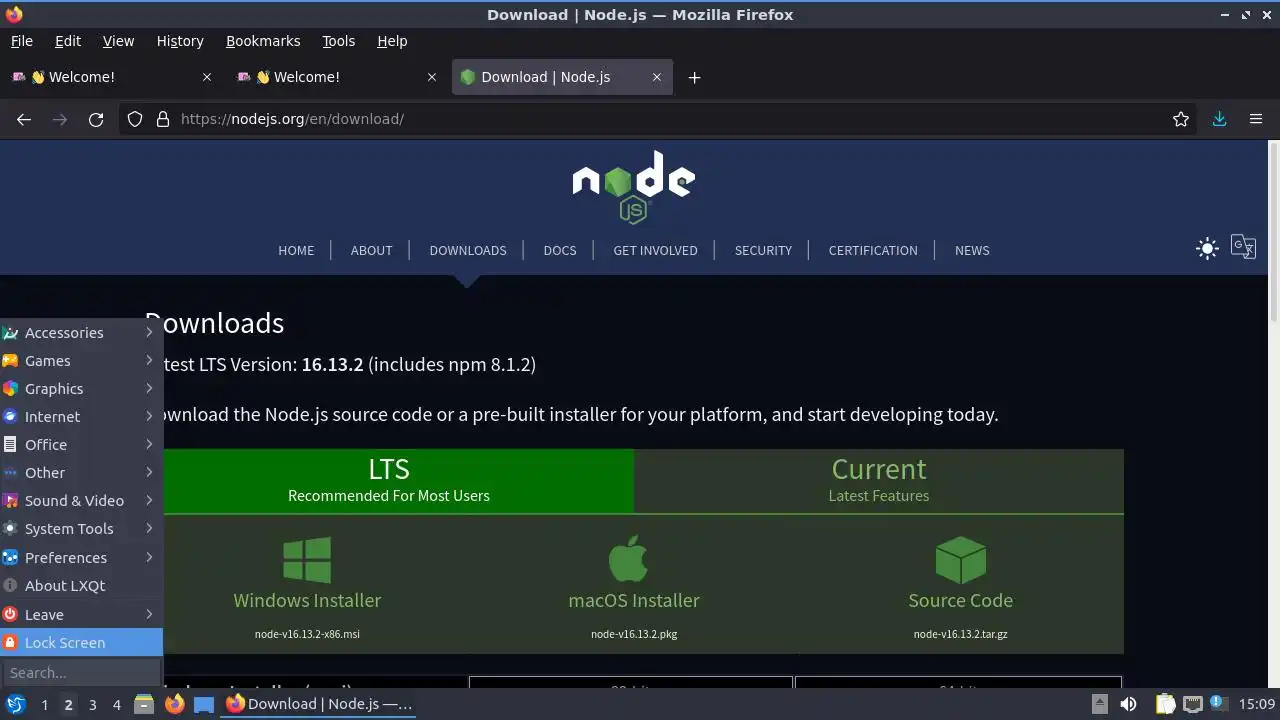Expand the System Tools submenu
The image size is (1280, 720).
(81, 529)
